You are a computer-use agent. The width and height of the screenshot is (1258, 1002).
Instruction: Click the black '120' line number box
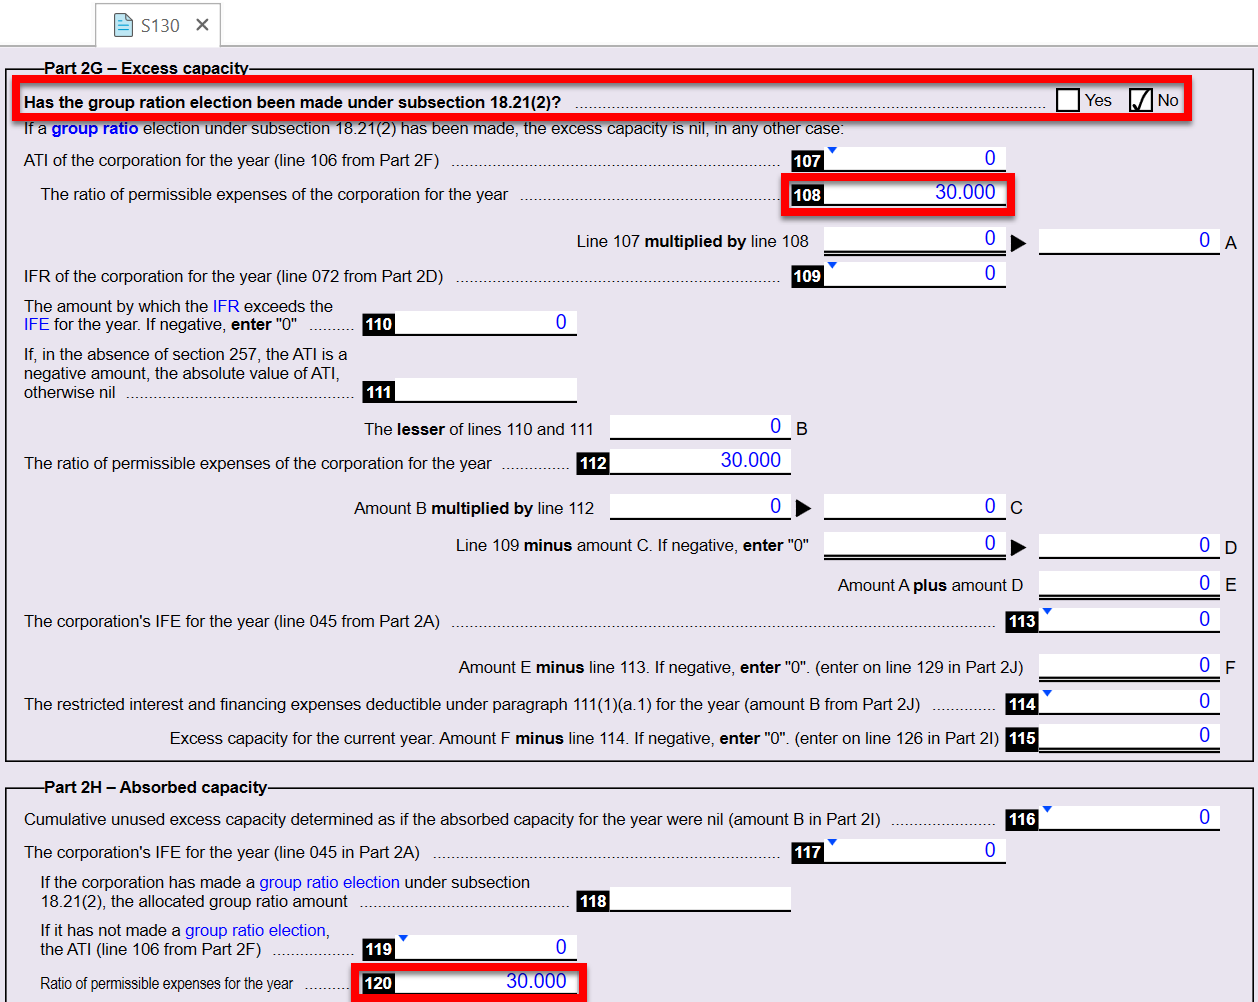378,983
